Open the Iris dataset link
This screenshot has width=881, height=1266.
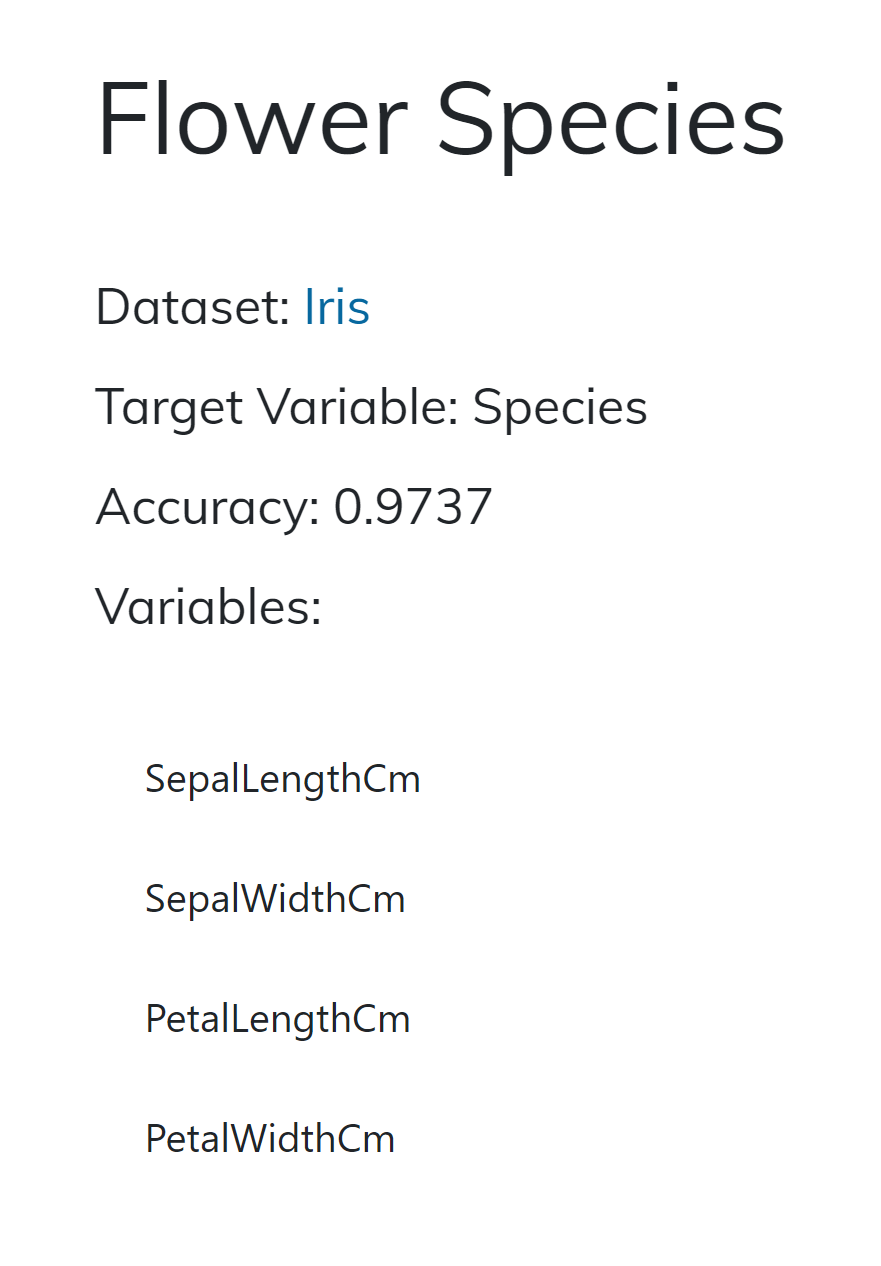coord(337,307)
